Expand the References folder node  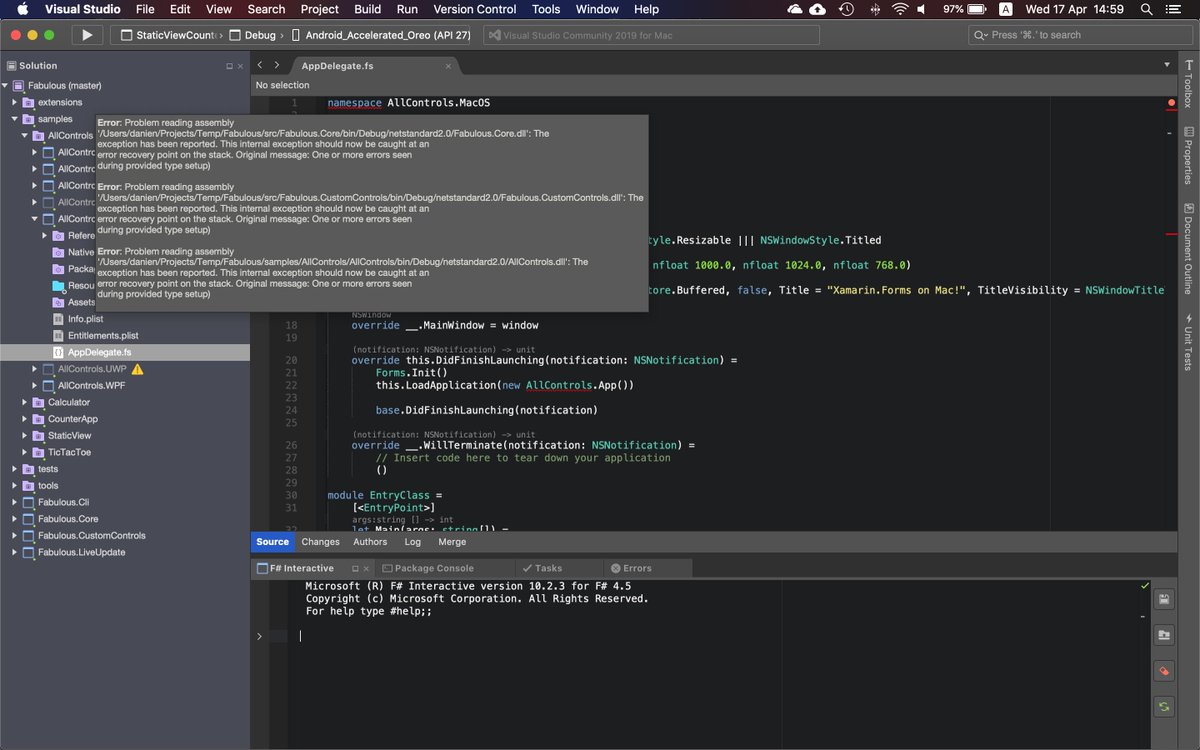45,235
